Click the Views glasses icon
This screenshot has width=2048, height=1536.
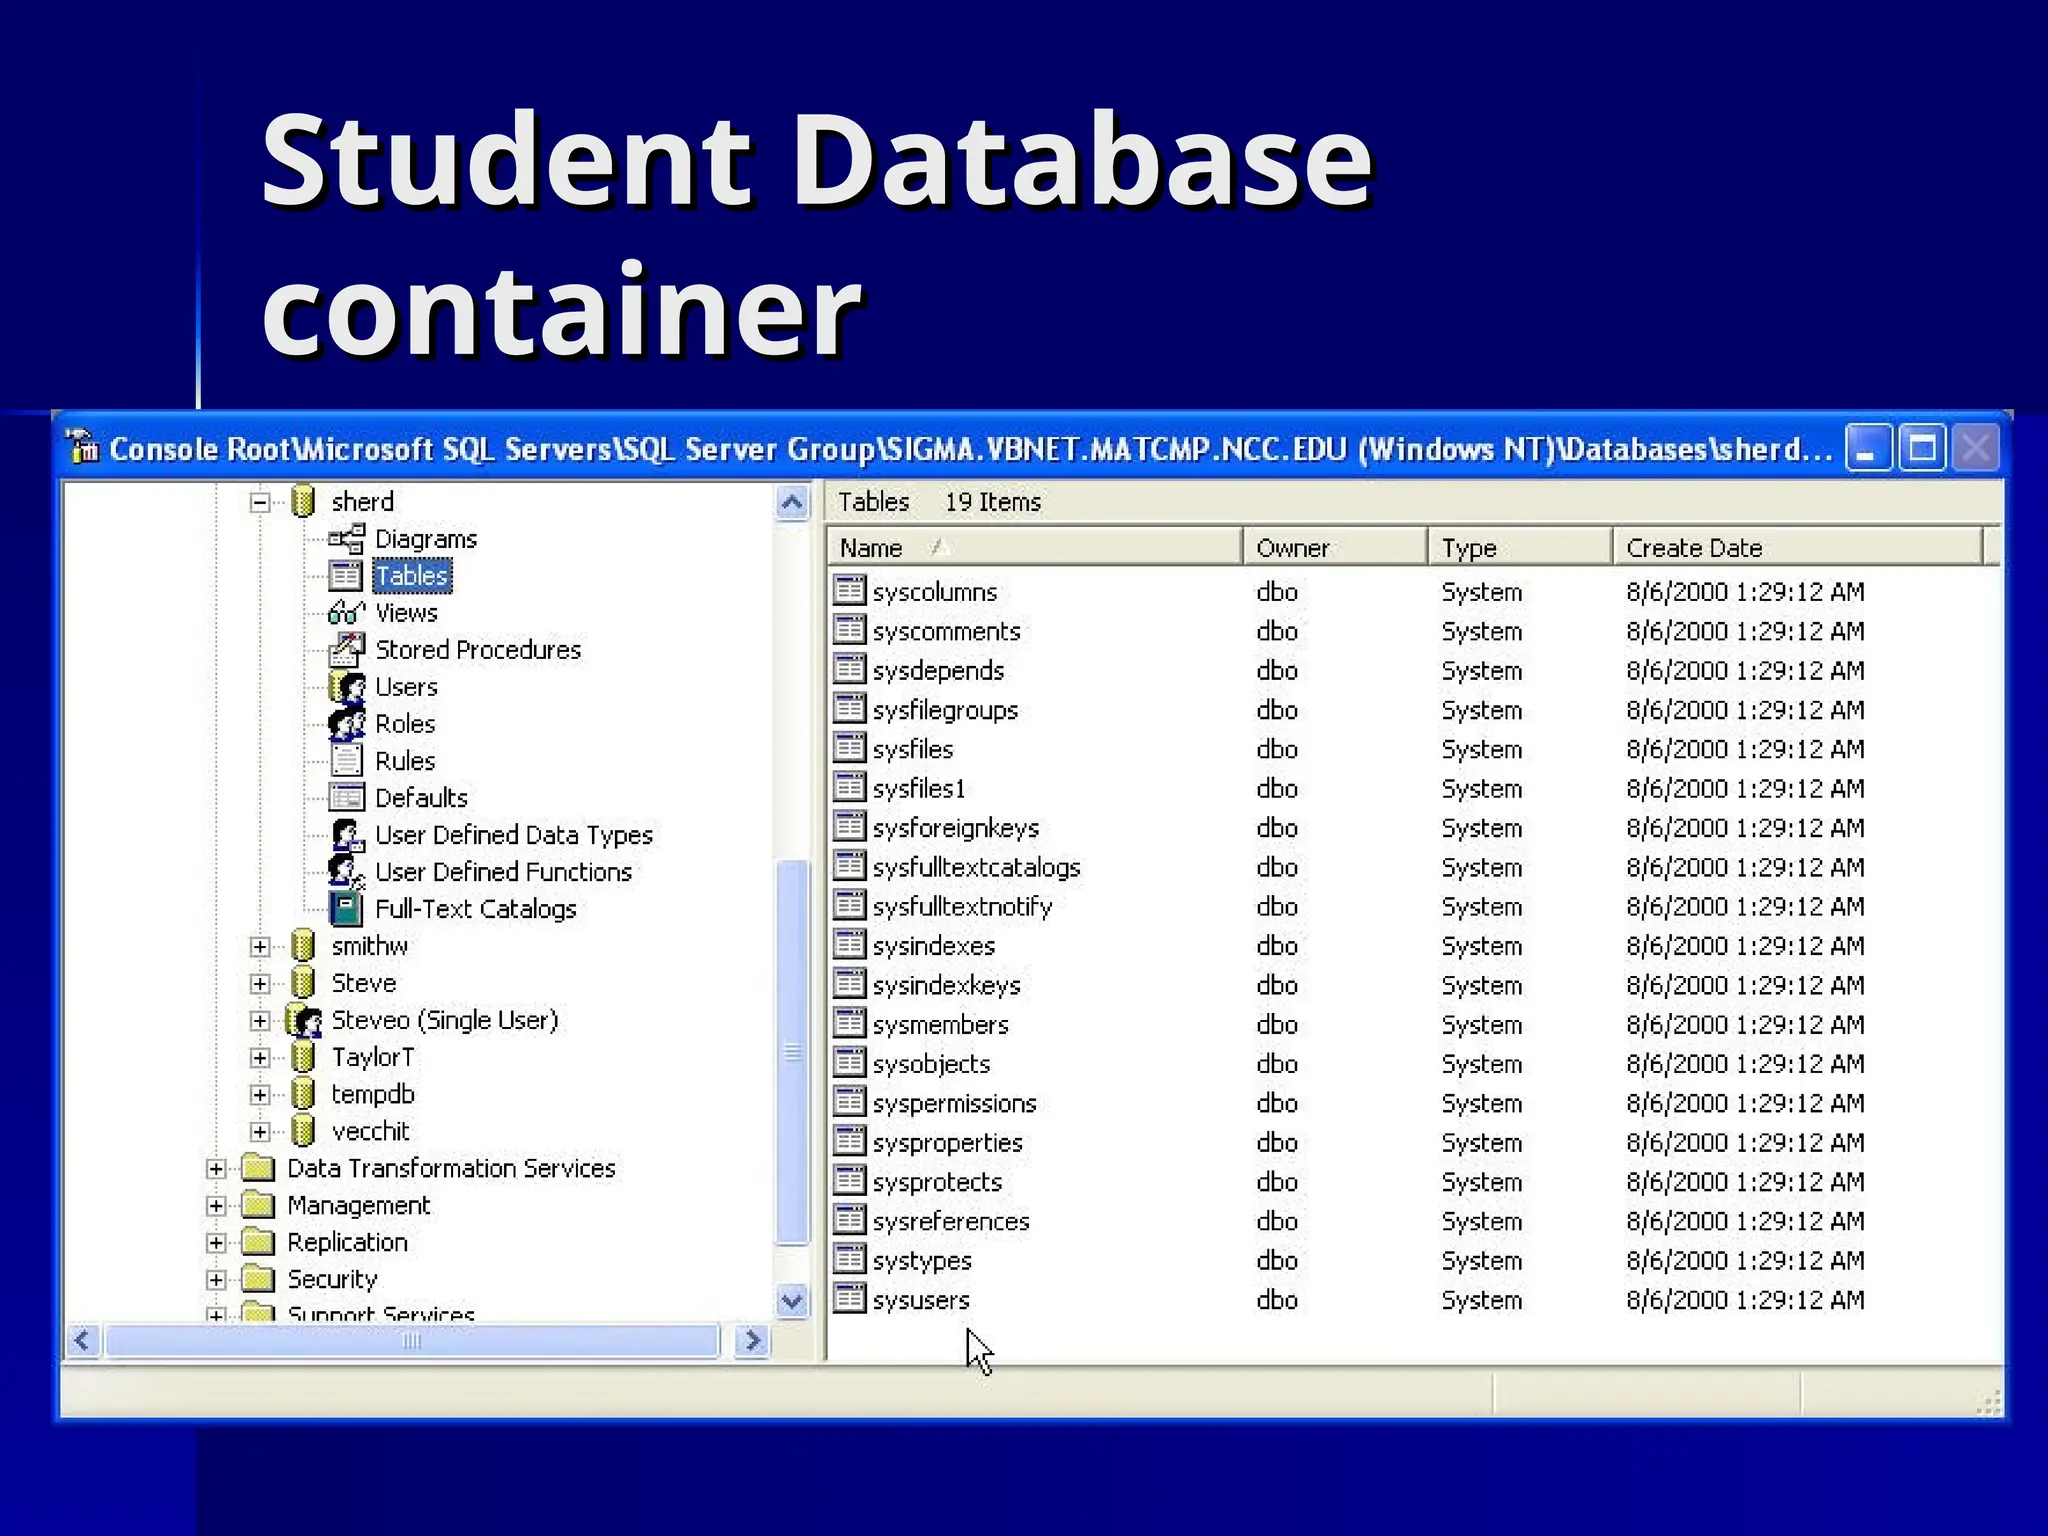point(346,612)
